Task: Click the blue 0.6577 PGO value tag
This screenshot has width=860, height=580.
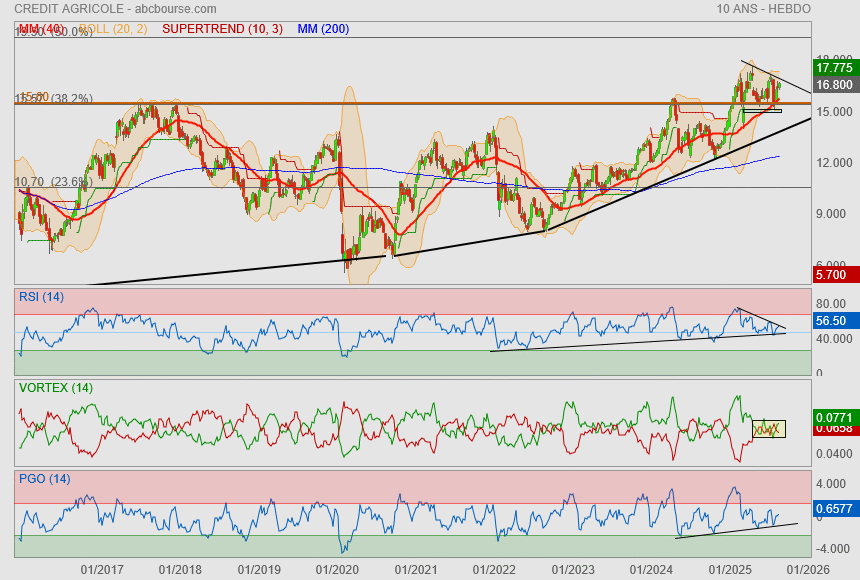Action: tap(834, 509)
